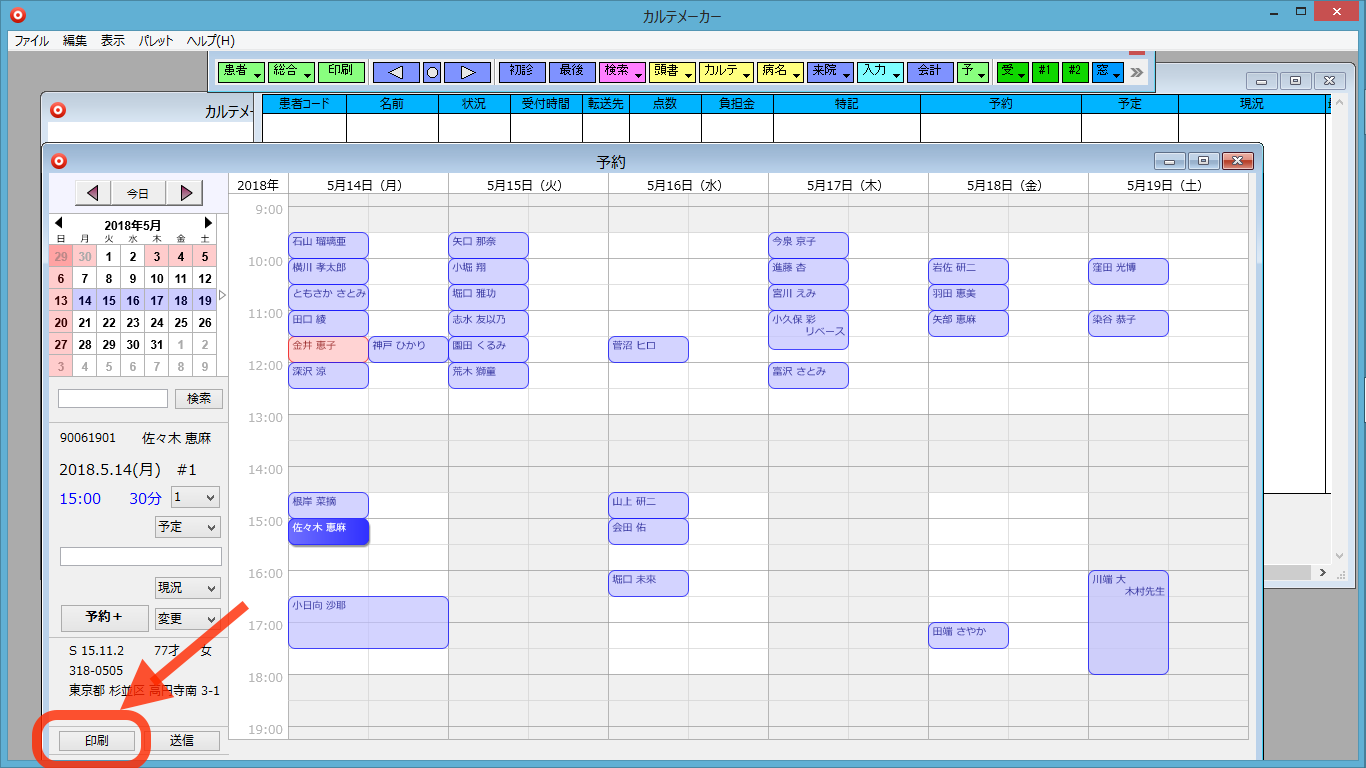Image resolution: width=1366 pixels, height=768 pixels.
Task: Go to next week with right arrow button
Action: (x=185, y=193)
